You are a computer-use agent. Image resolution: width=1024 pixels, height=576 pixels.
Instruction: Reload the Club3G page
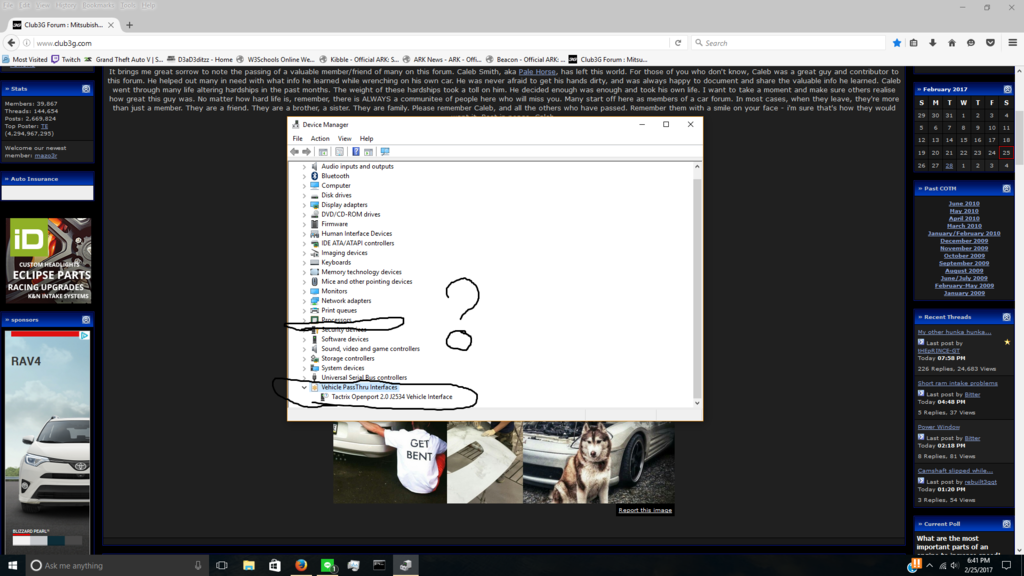(x=678, y=43)
